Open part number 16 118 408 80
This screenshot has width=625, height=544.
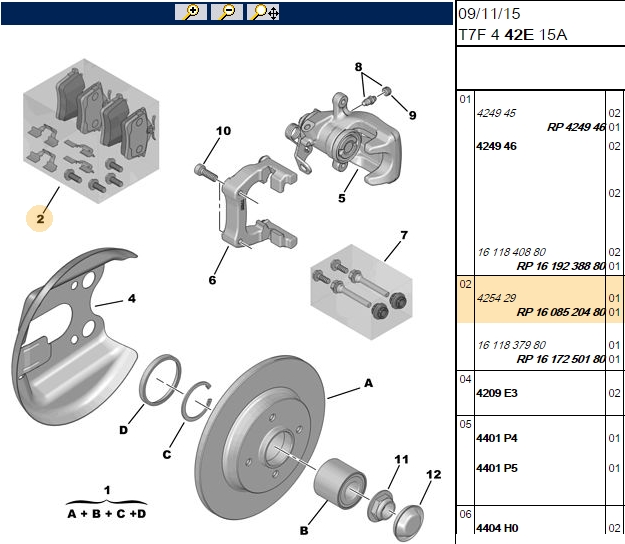(x=511, y=252)
